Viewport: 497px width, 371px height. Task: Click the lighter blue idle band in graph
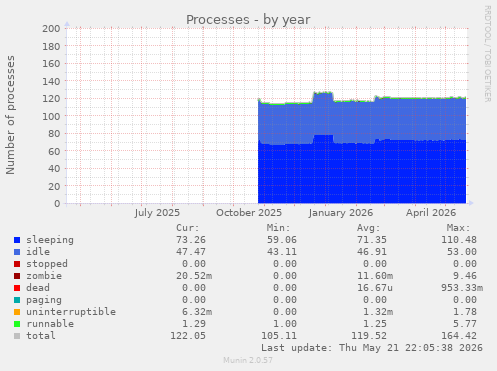(x=362, y=120)
